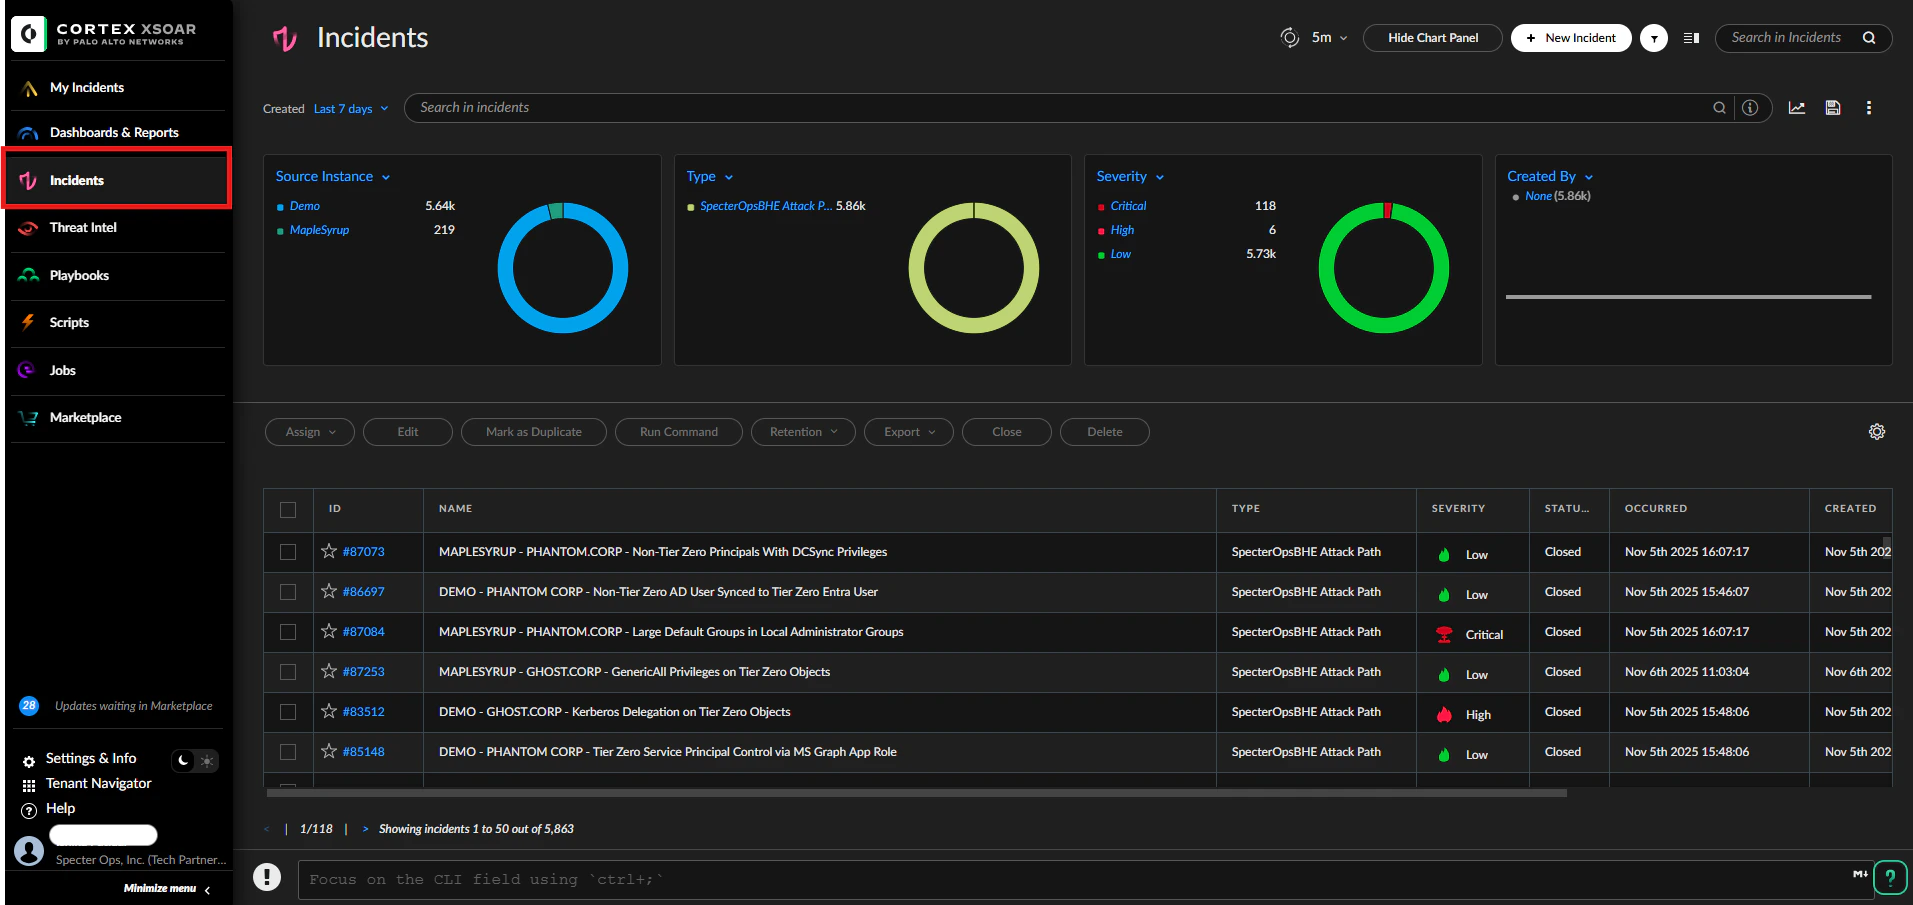The image size is (1913, 905).
Task: Click the Demo legend entry
Action: [304, 206]
